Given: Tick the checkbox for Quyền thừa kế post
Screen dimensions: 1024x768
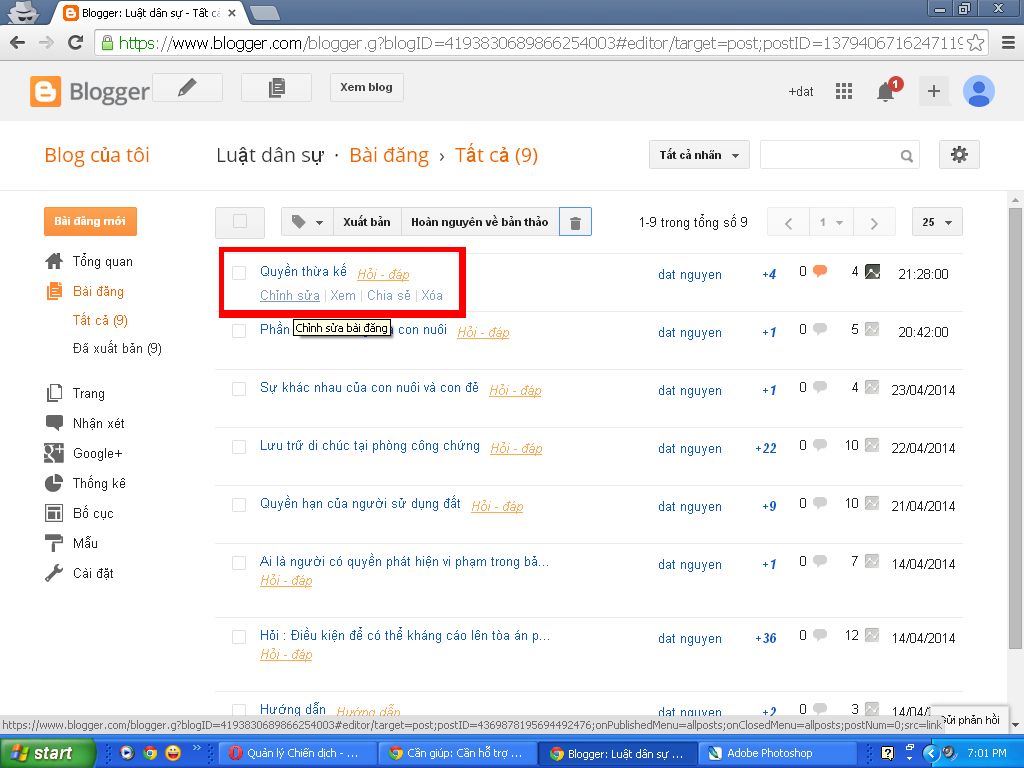Looking at the screenshot, I should point(239,273).
